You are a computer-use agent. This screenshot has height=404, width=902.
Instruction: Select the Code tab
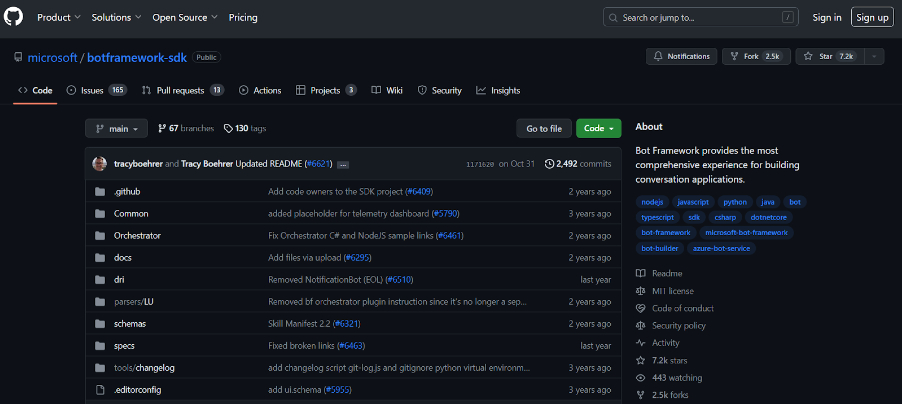[x=35, y=90]
